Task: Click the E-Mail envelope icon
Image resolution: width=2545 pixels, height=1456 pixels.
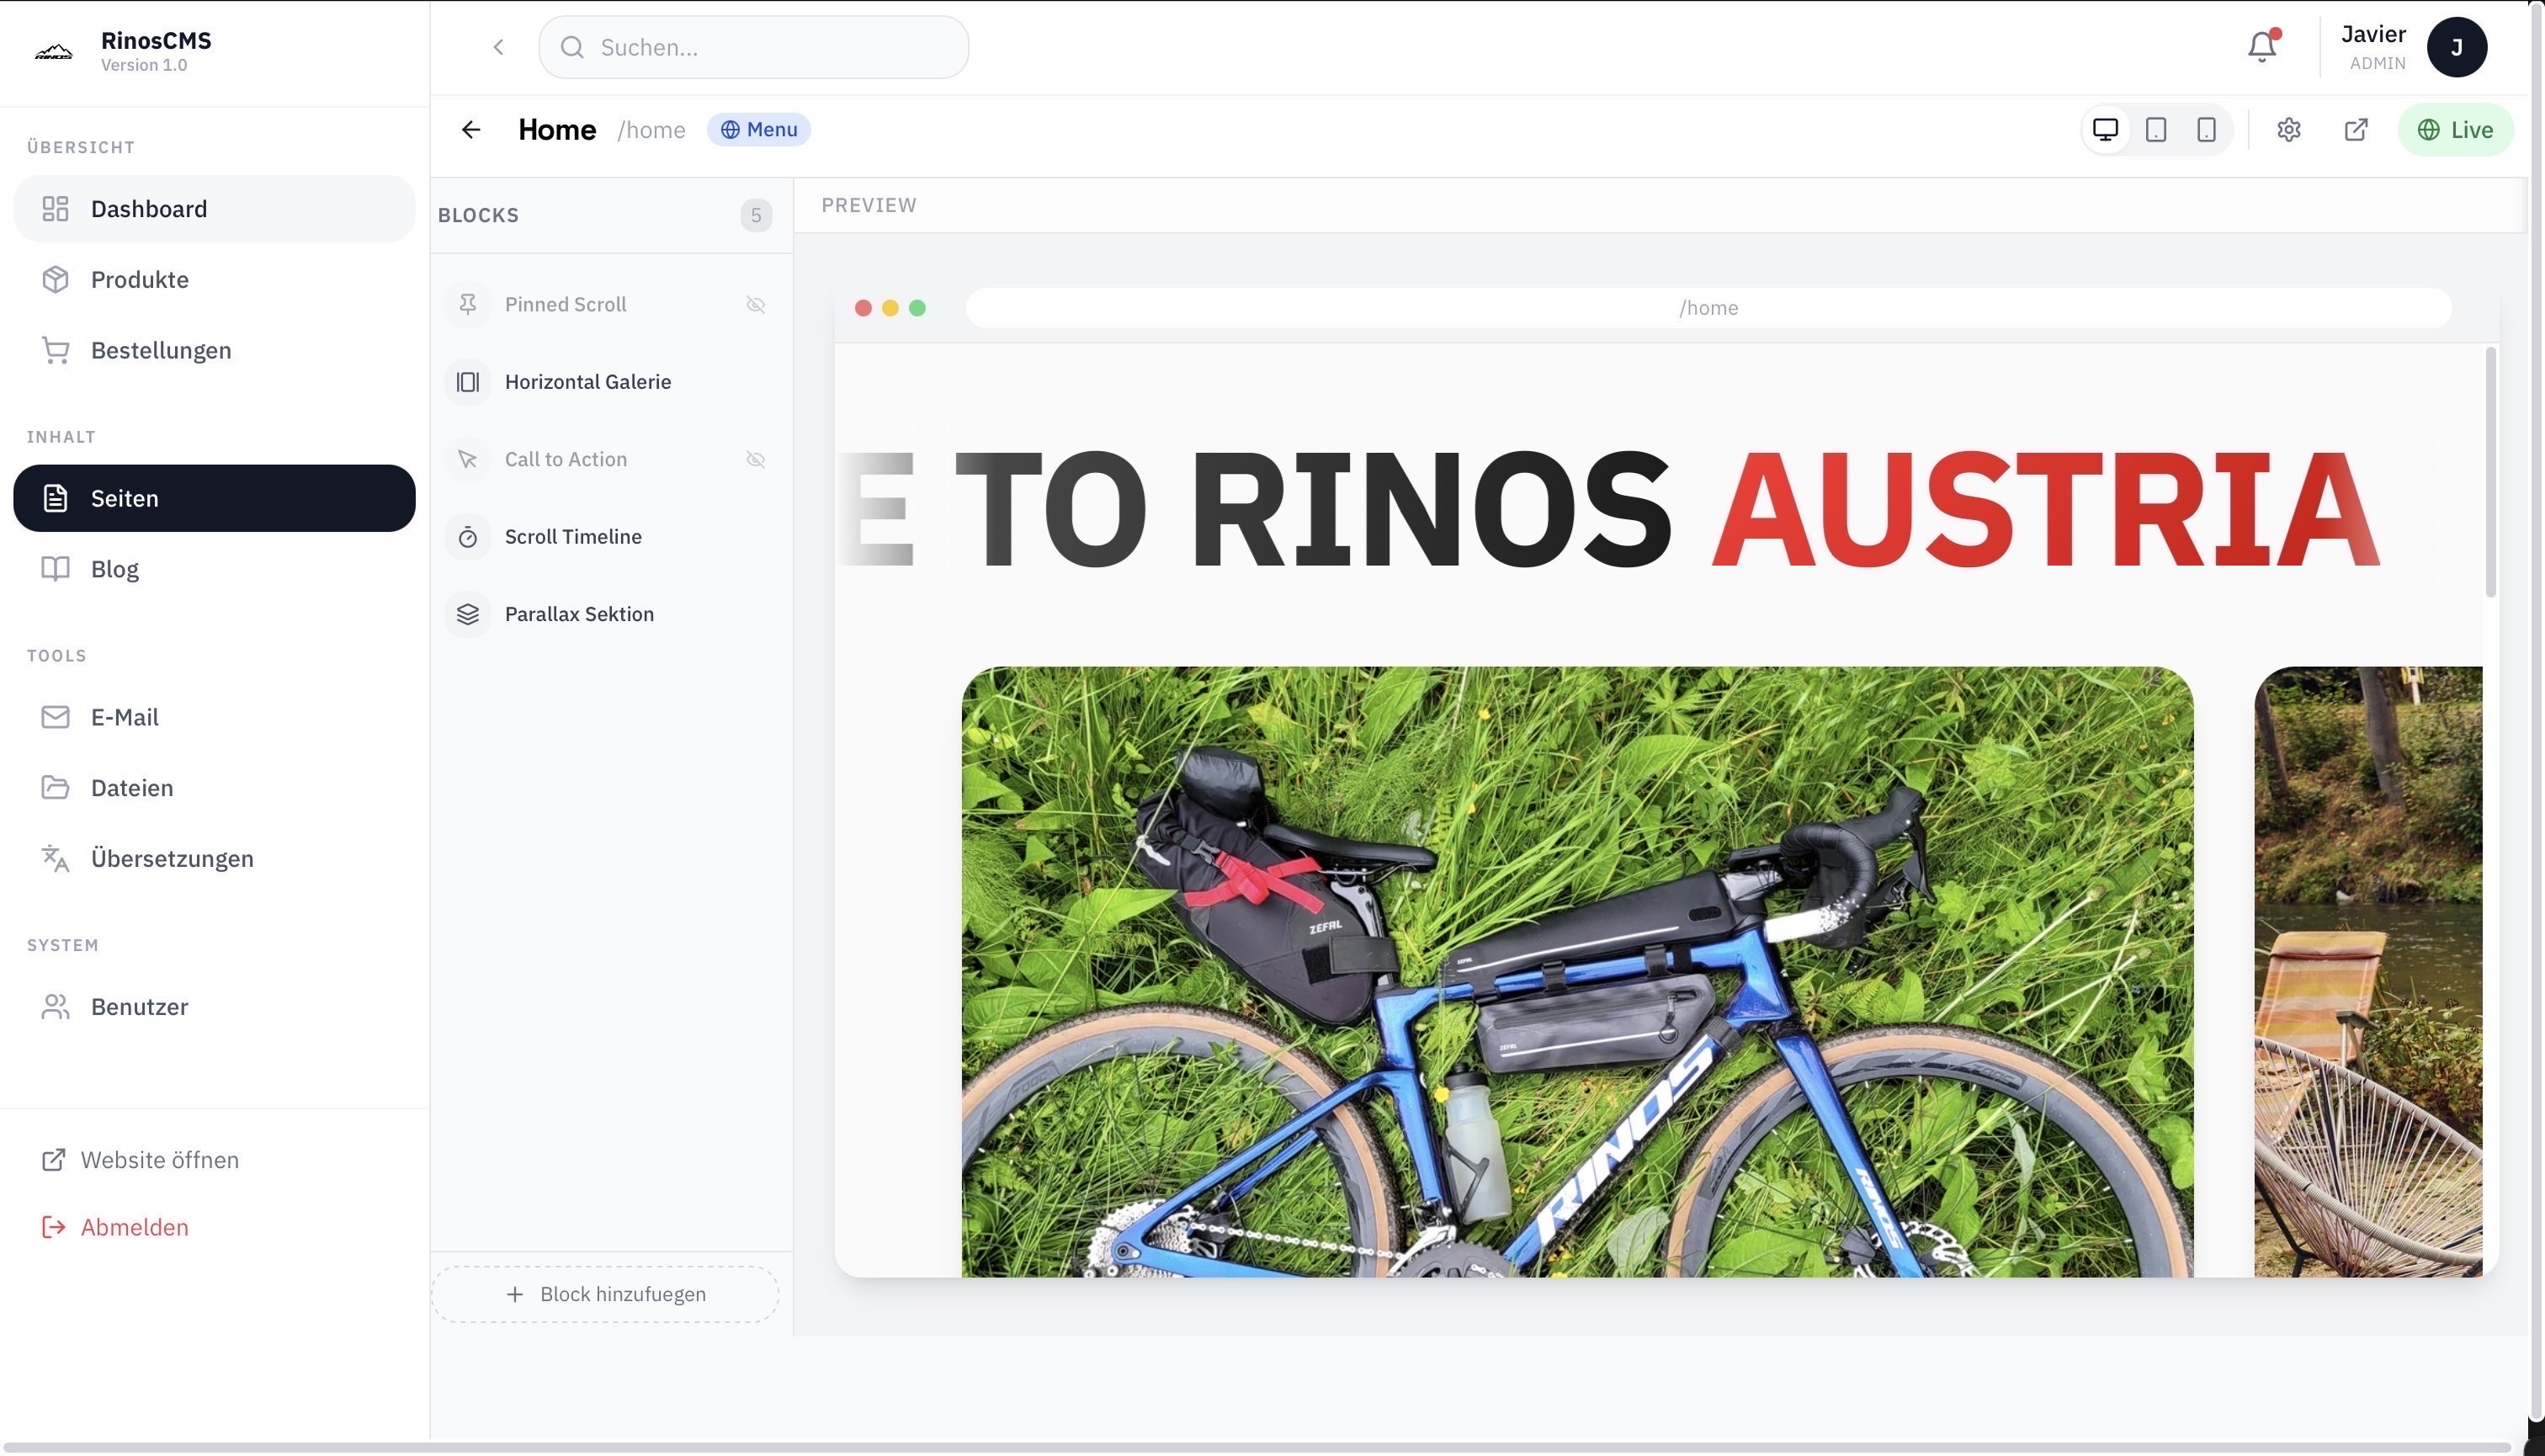Action: click(x=55, y=717)
